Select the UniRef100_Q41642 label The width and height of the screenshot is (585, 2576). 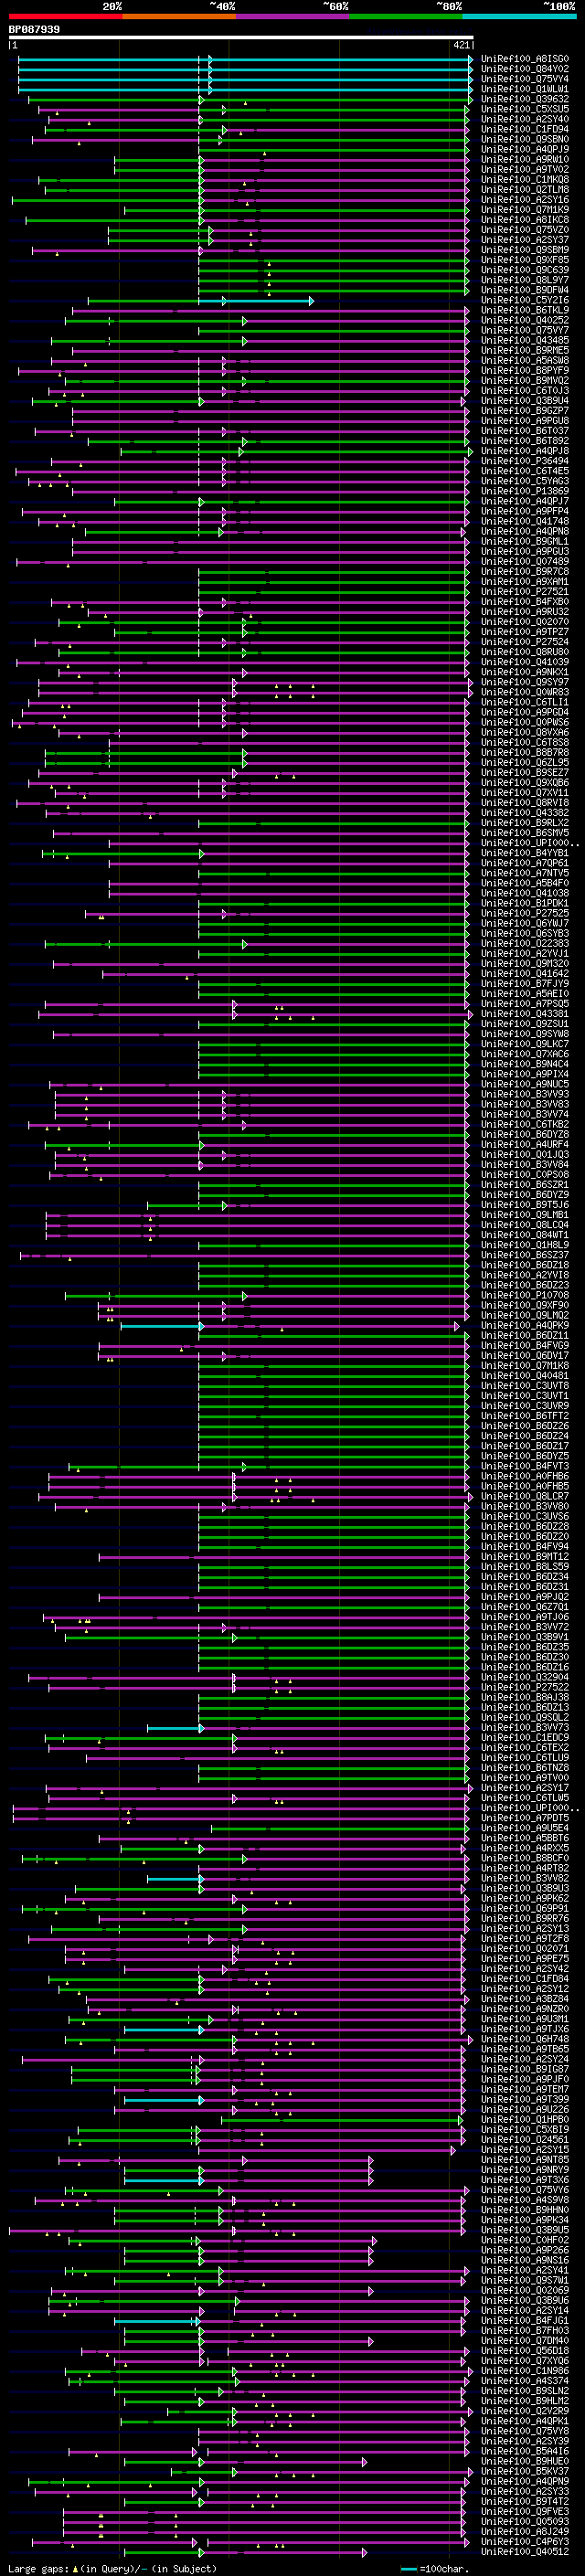pos(525,974)
